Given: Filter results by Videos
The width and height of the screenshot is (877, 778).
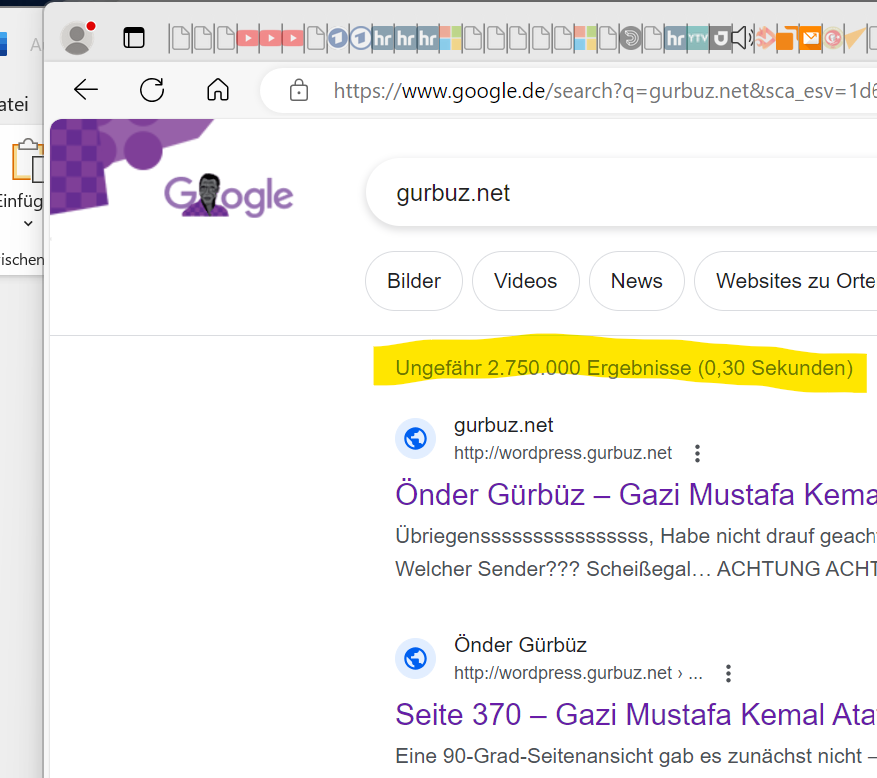Looking at the screenshot, I should [x=526, y=281].
